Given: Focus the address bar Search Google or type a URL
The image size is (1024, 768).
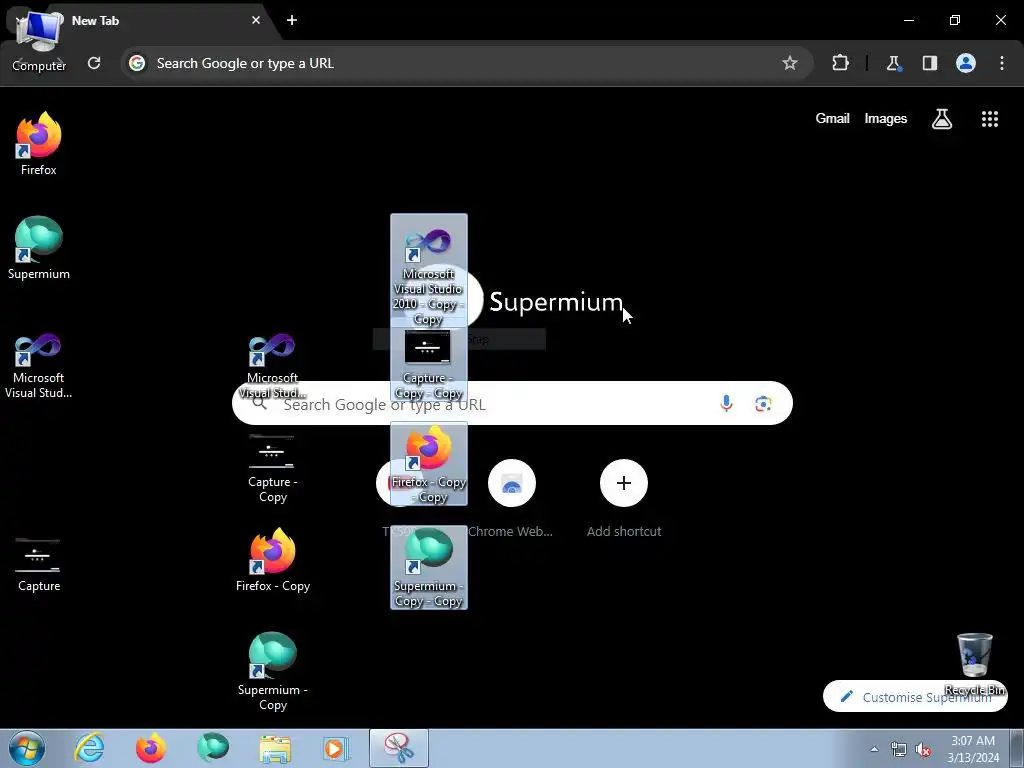Looking at the screenshot, I should pyautogui.click(x=467, y=63).
